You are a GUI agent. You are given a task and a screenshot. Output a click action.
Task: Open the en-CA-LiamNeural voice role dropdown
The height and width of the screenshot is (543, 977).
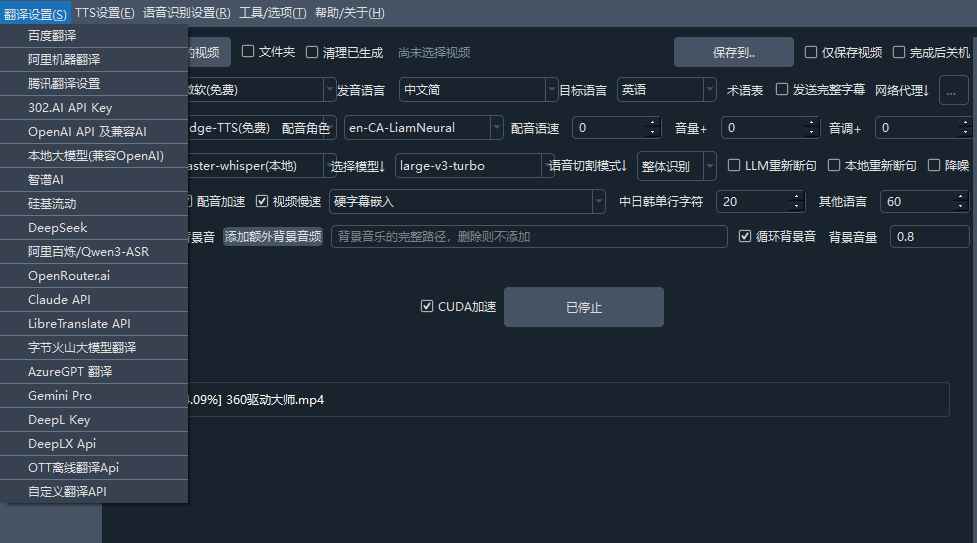pos(423,128)
